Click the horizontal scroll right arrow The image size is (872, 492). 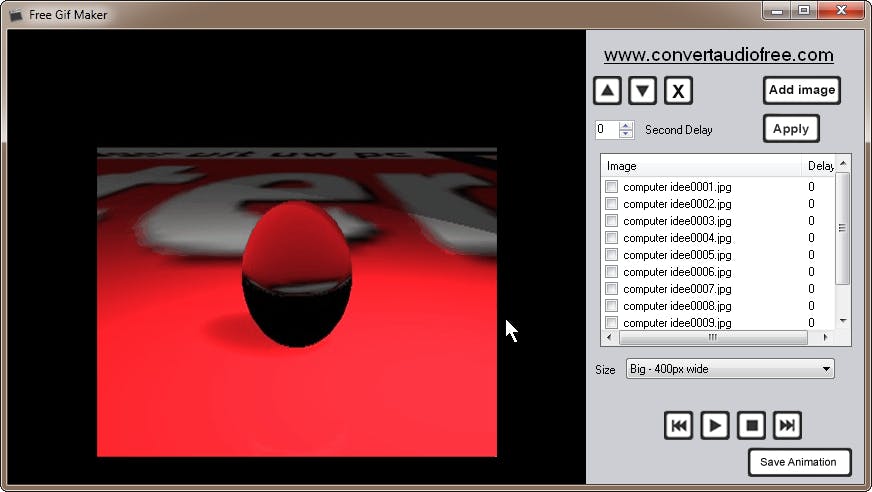pyautogui.click(x=825, y=337)
